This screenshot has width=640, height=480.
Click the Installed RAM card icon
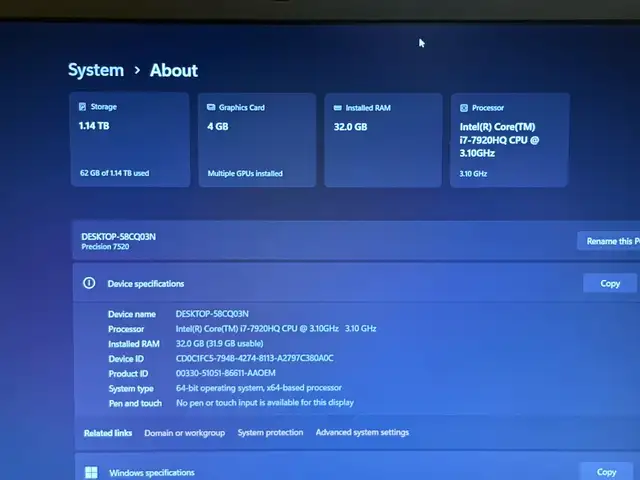click(x=338, y=108)
